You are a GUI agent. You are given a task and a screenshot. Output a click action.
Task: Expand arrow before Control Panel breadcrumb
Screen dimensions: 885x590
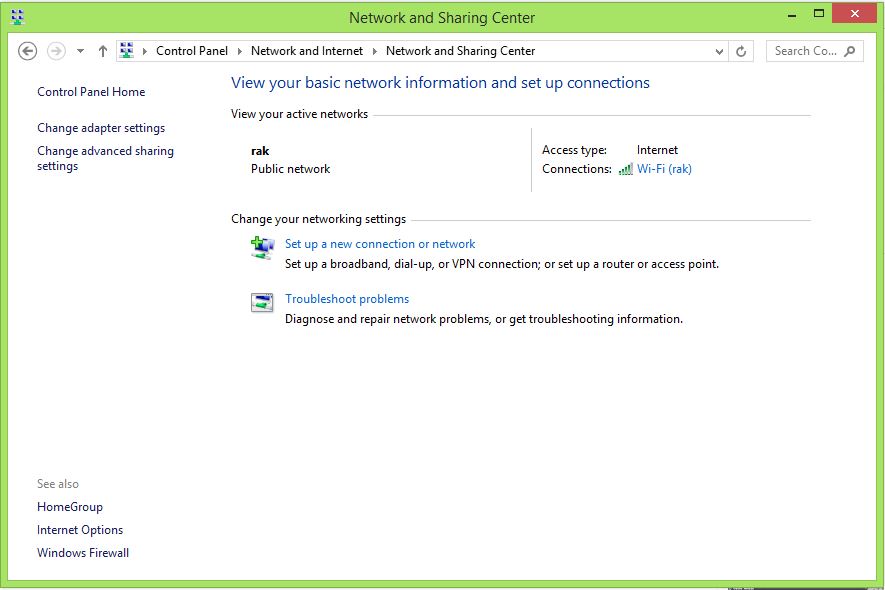[144, 51]
